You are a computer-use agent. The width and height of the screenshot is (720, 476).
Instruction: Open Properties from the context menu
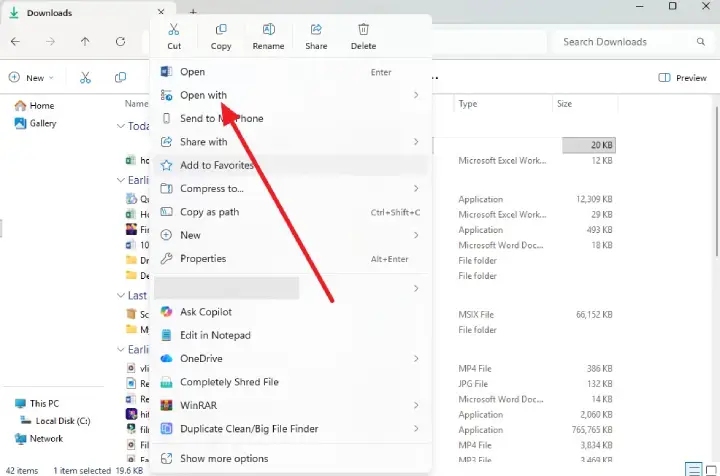click(x=292, y=258)
